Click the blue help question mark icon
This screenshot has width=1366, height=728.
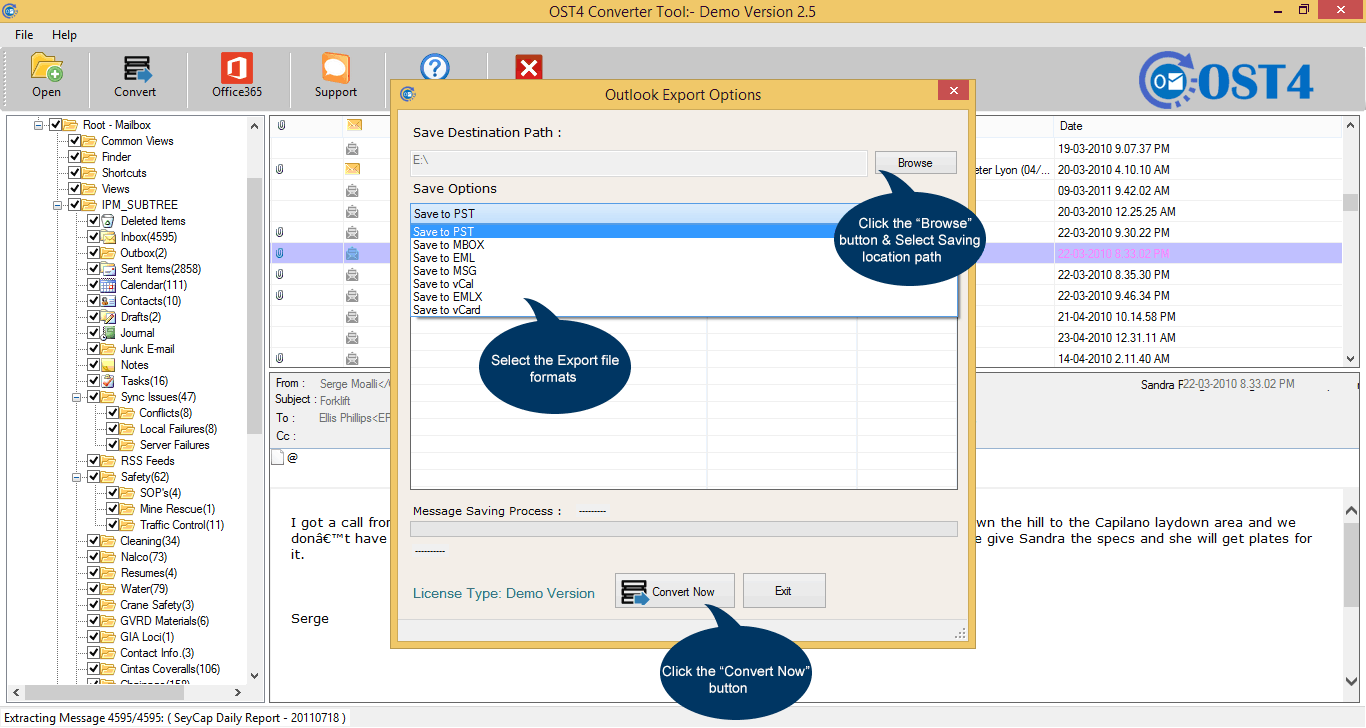[x=434, y=67]
